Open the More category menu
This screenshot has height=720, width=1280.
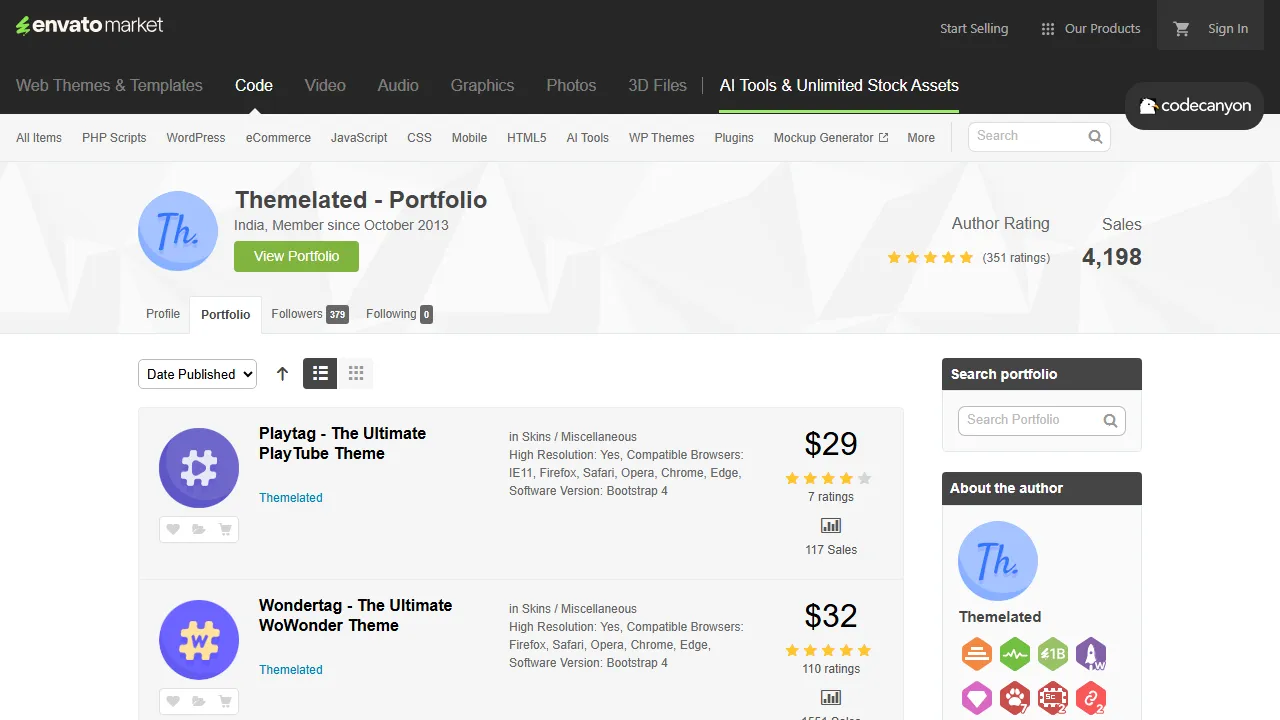(920, 137)
